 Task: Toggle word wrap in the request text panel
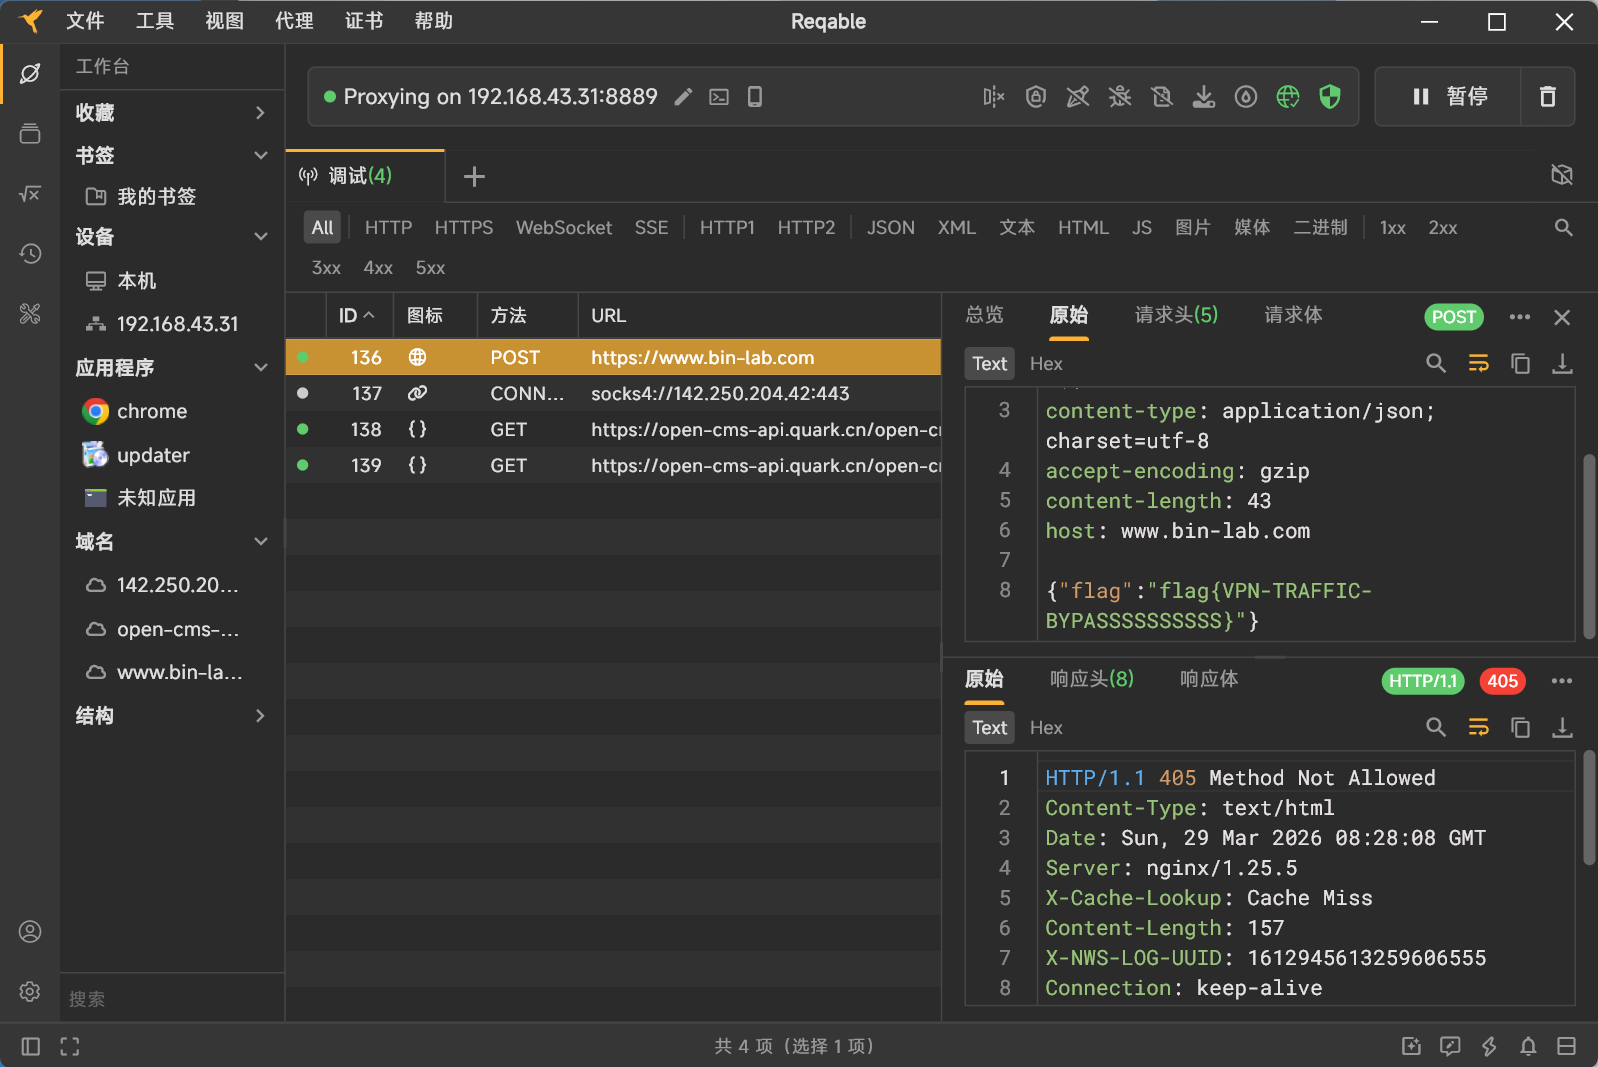[x=1478, y=364]
